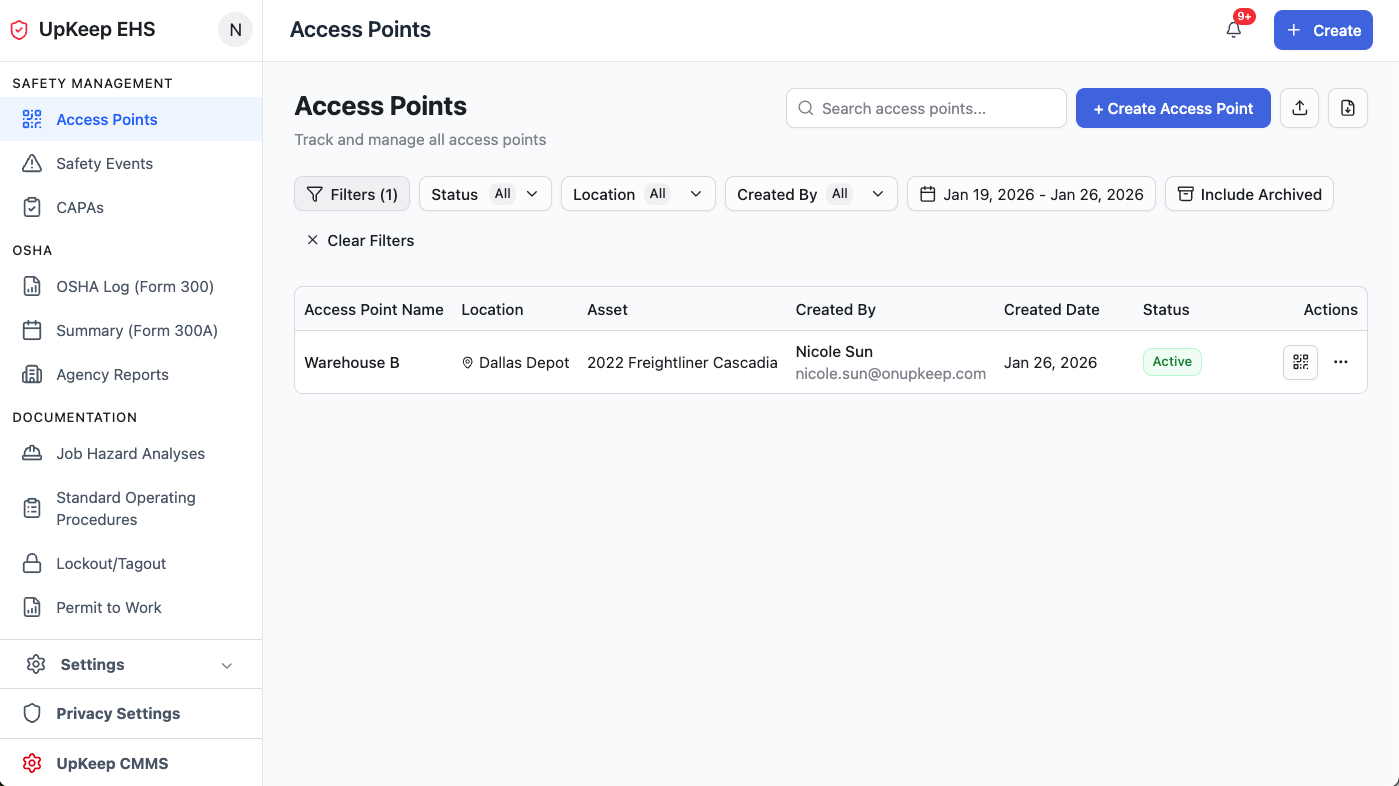Open the date range picker
This screenshot has width=1399, height=786.
tap(1031, 194)
